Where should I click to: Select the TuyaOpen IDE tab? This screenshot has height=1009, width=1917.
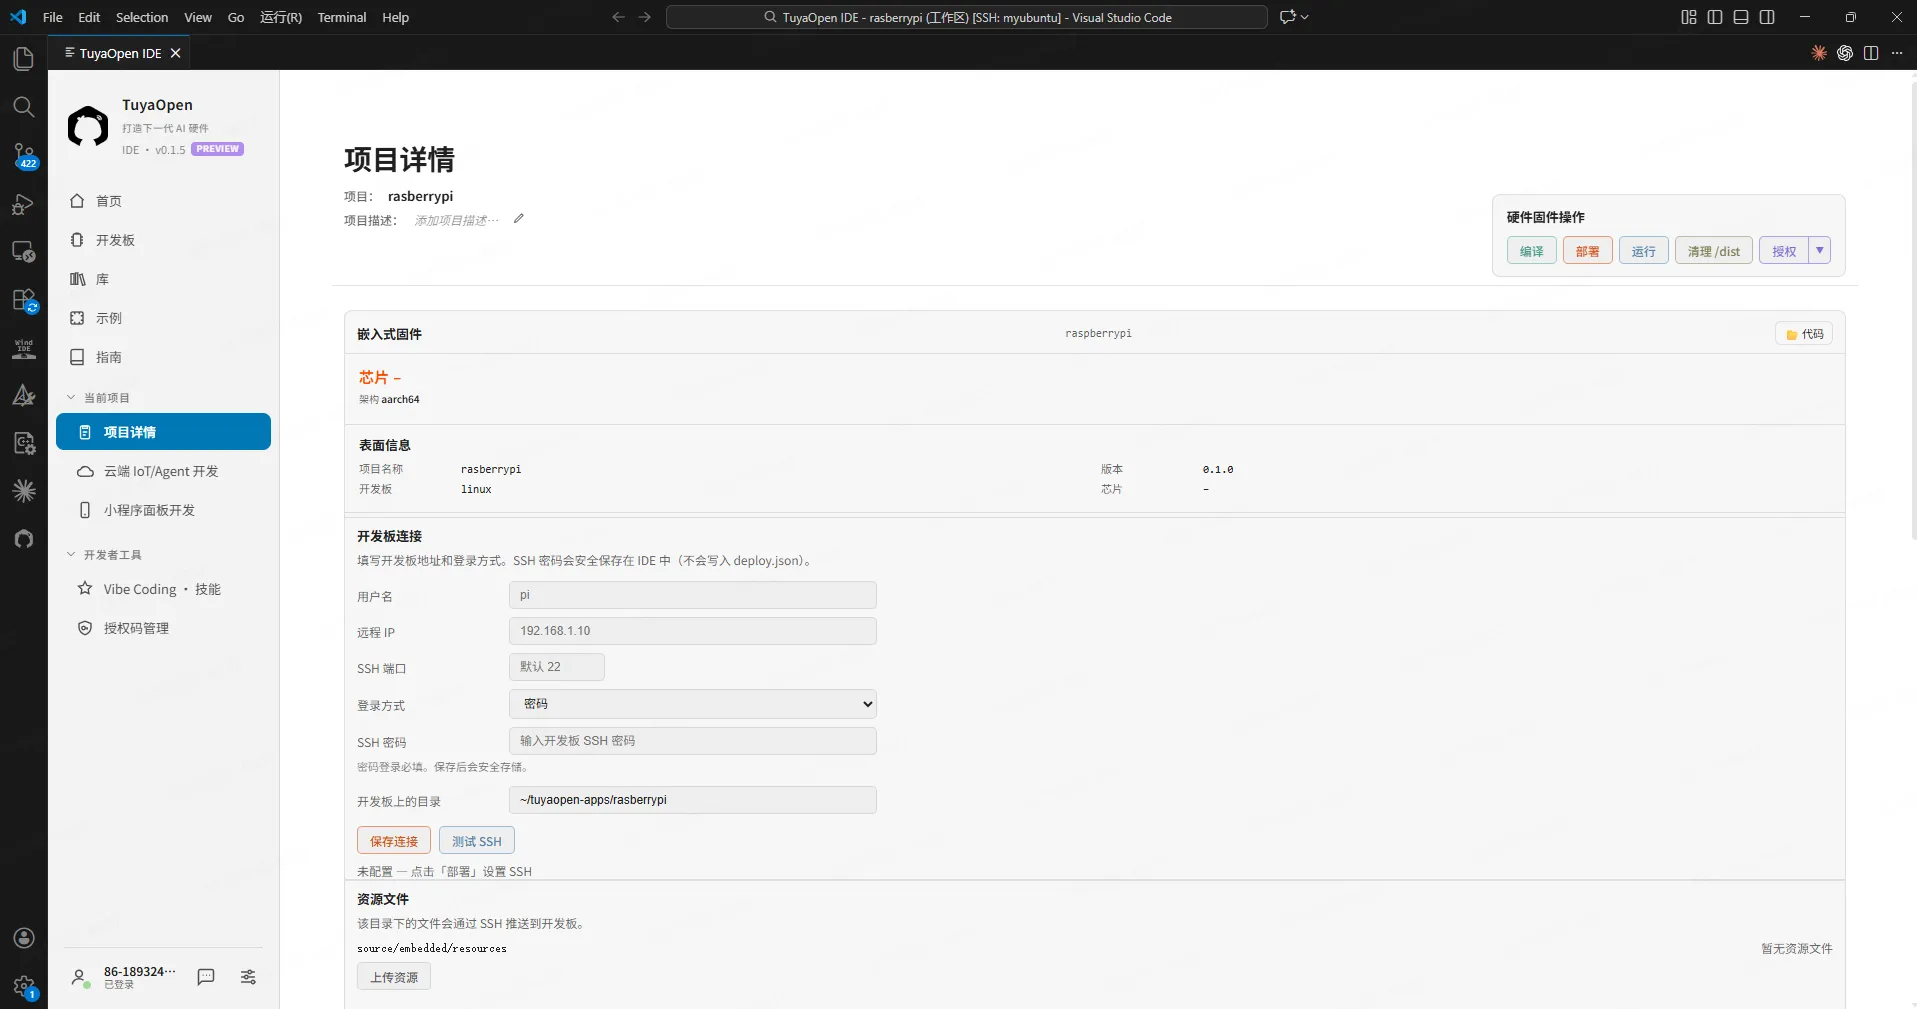(120, 53)
